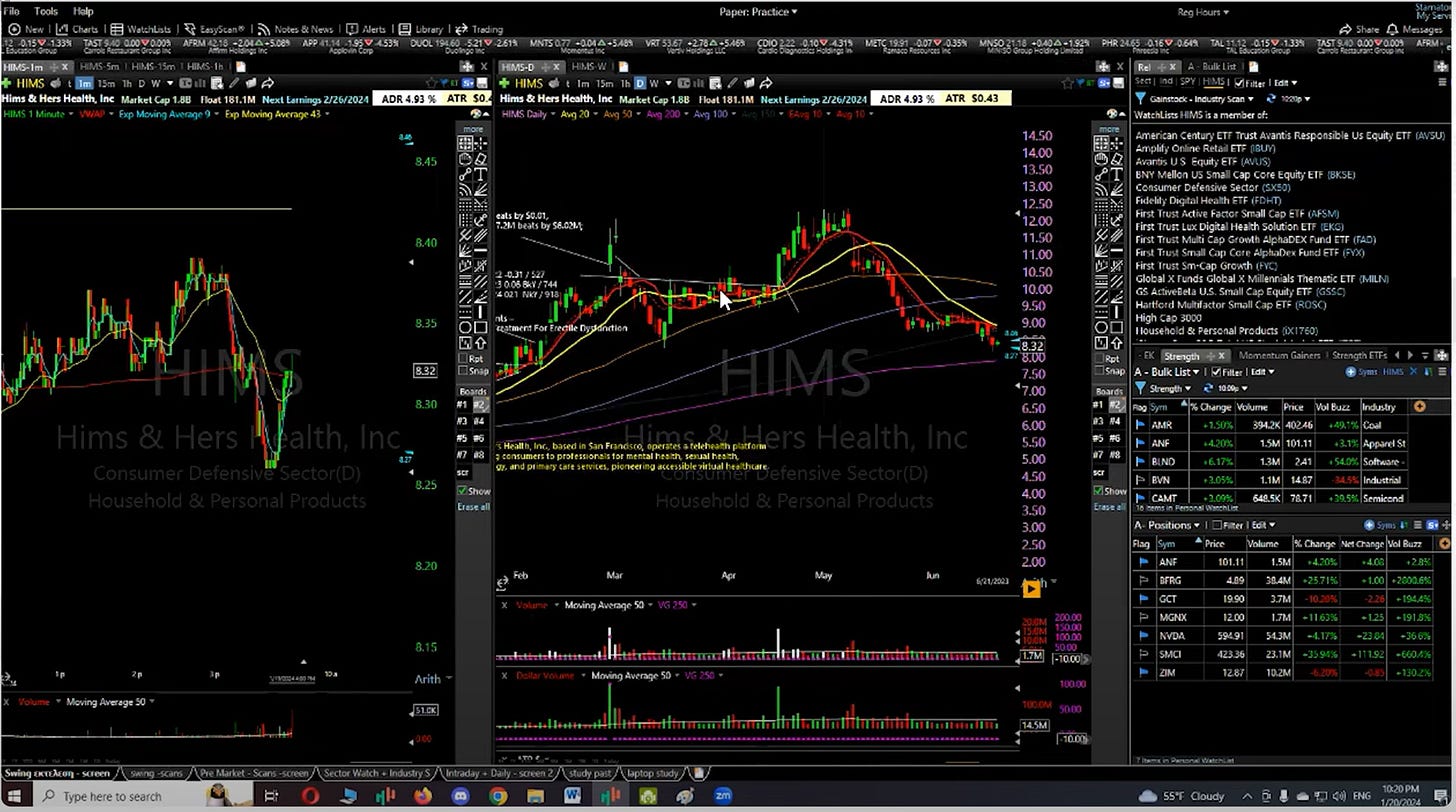1456x812 pixels.
Task: Open the Reg Hours dropdown
Action: [x=1203, y=12]
